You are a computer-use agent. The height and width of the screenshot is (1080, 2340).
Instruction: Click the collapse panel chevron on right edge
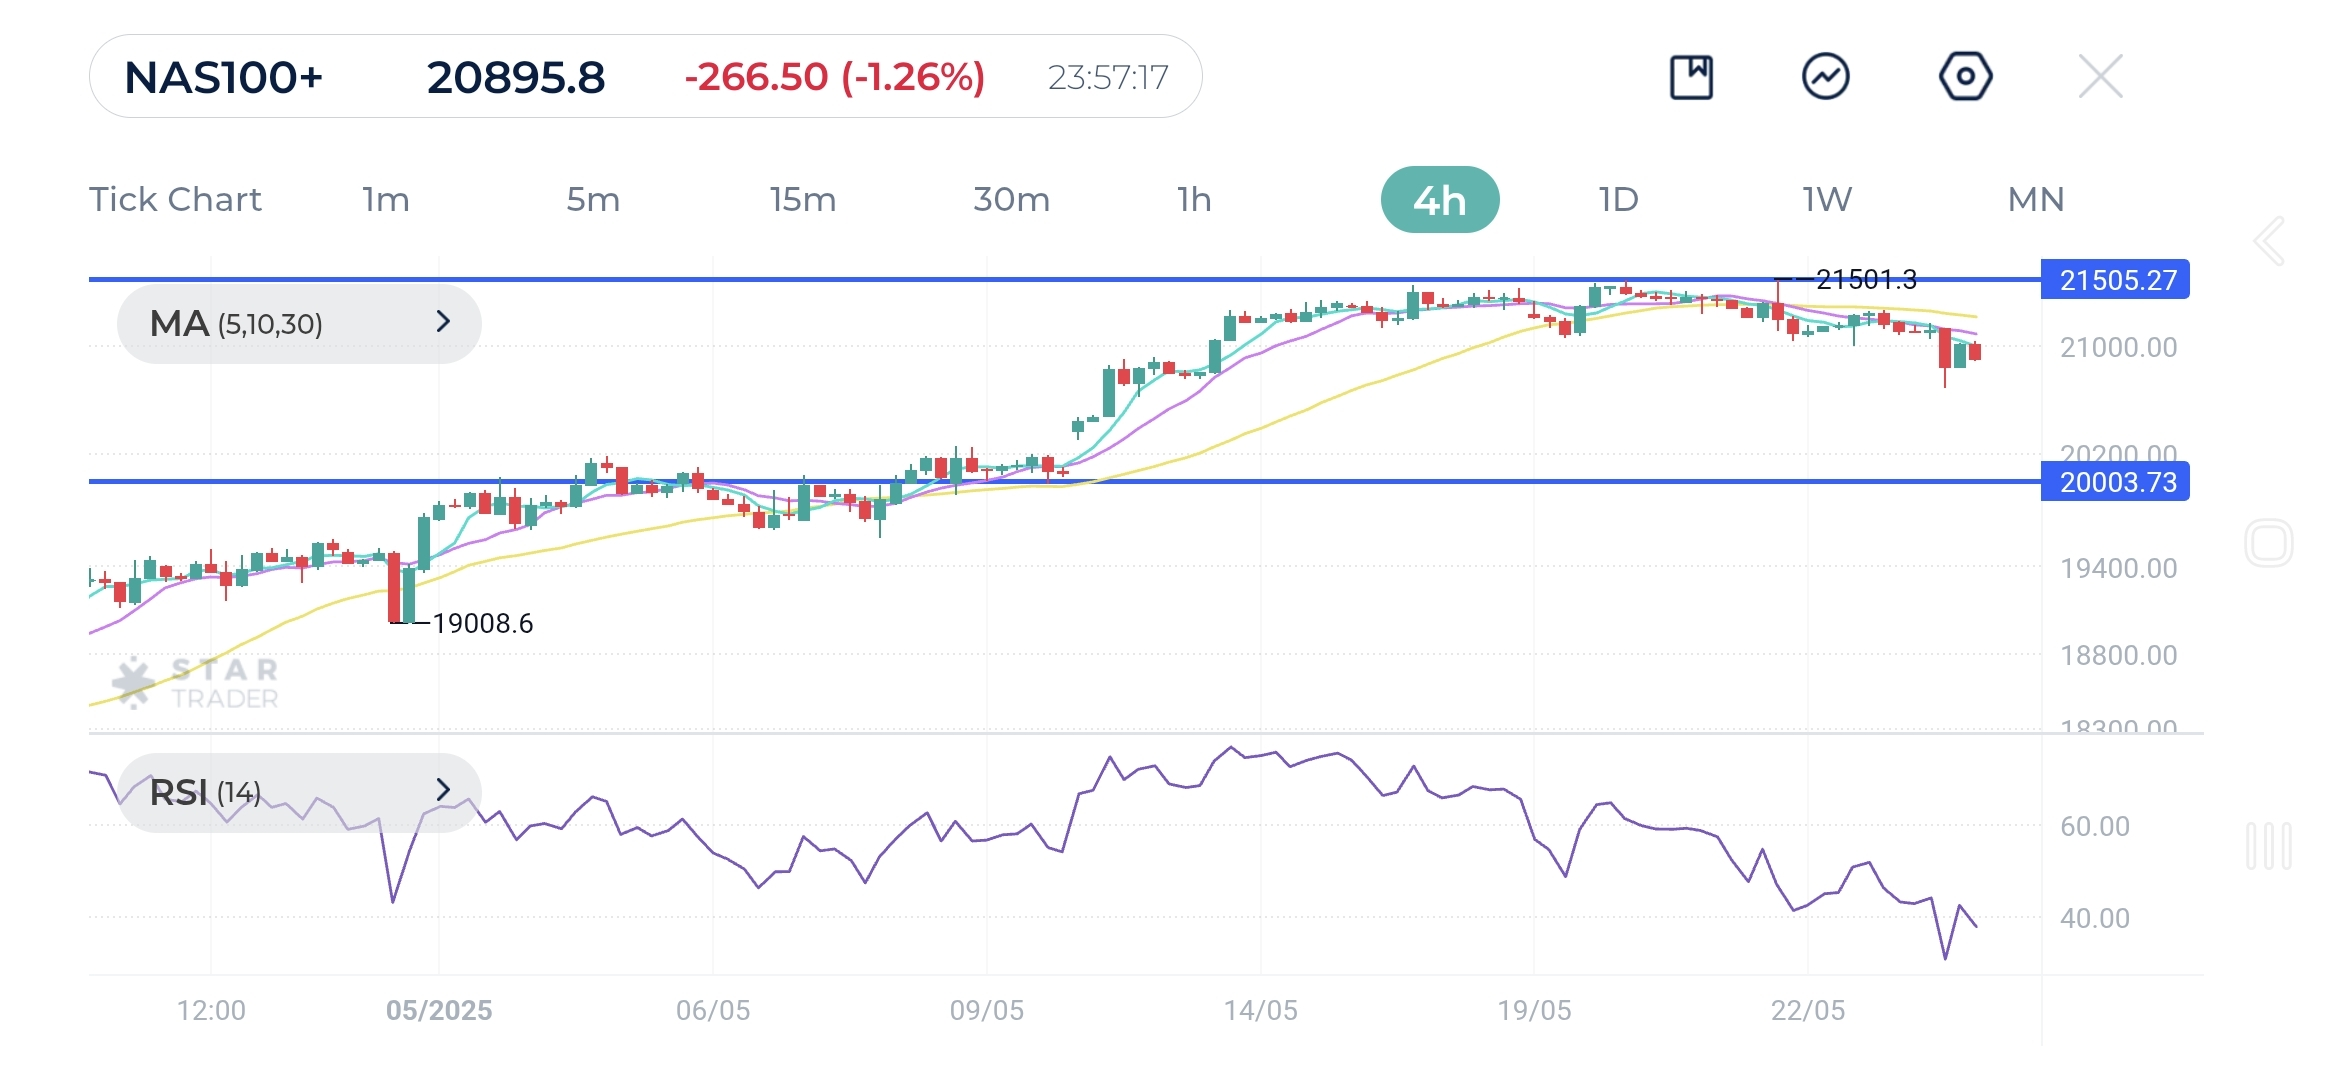point(2271,240)
